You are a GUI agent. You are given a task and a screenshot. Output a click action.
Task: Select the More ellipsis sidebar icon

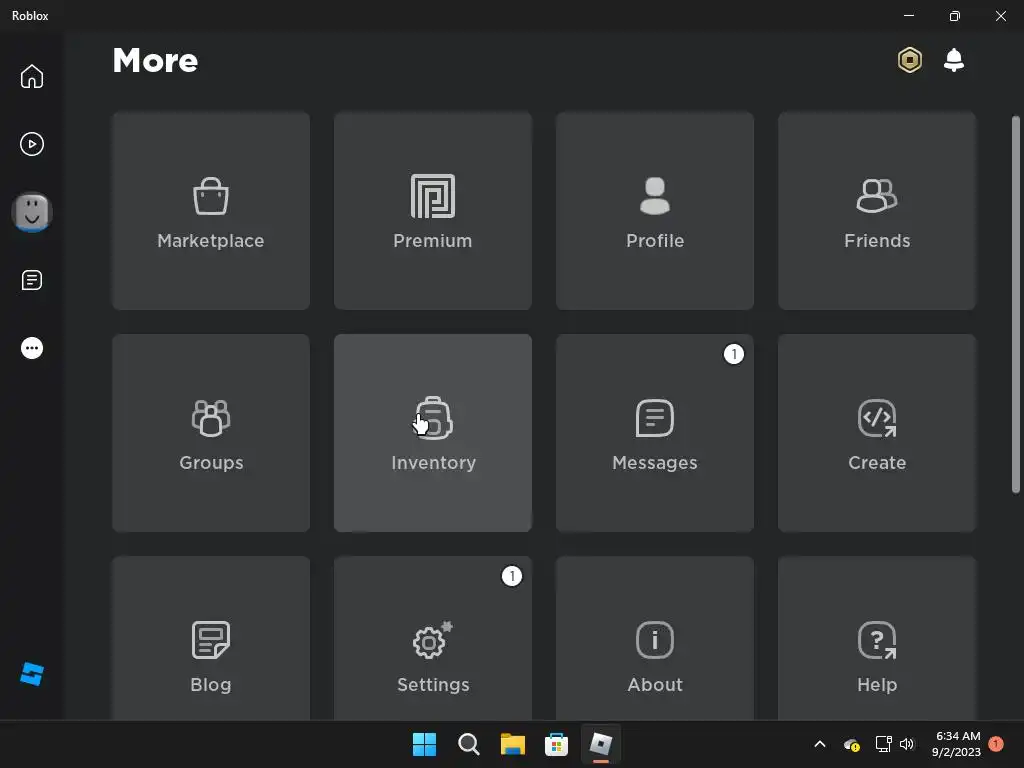pos(31,348)
